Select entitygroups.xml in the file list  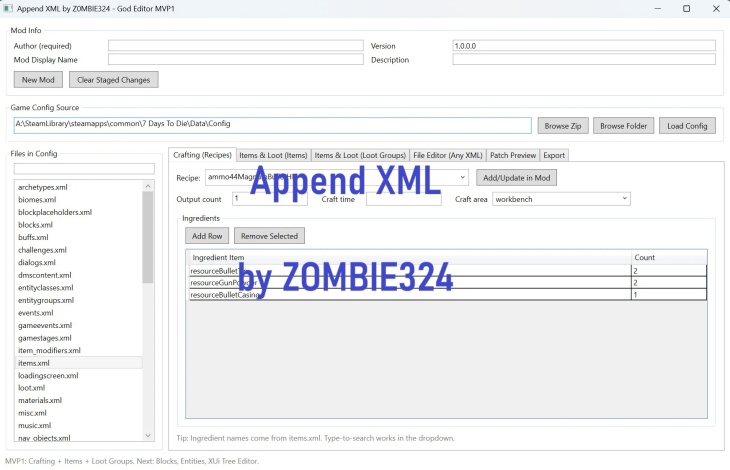click(x=78, y=300)
